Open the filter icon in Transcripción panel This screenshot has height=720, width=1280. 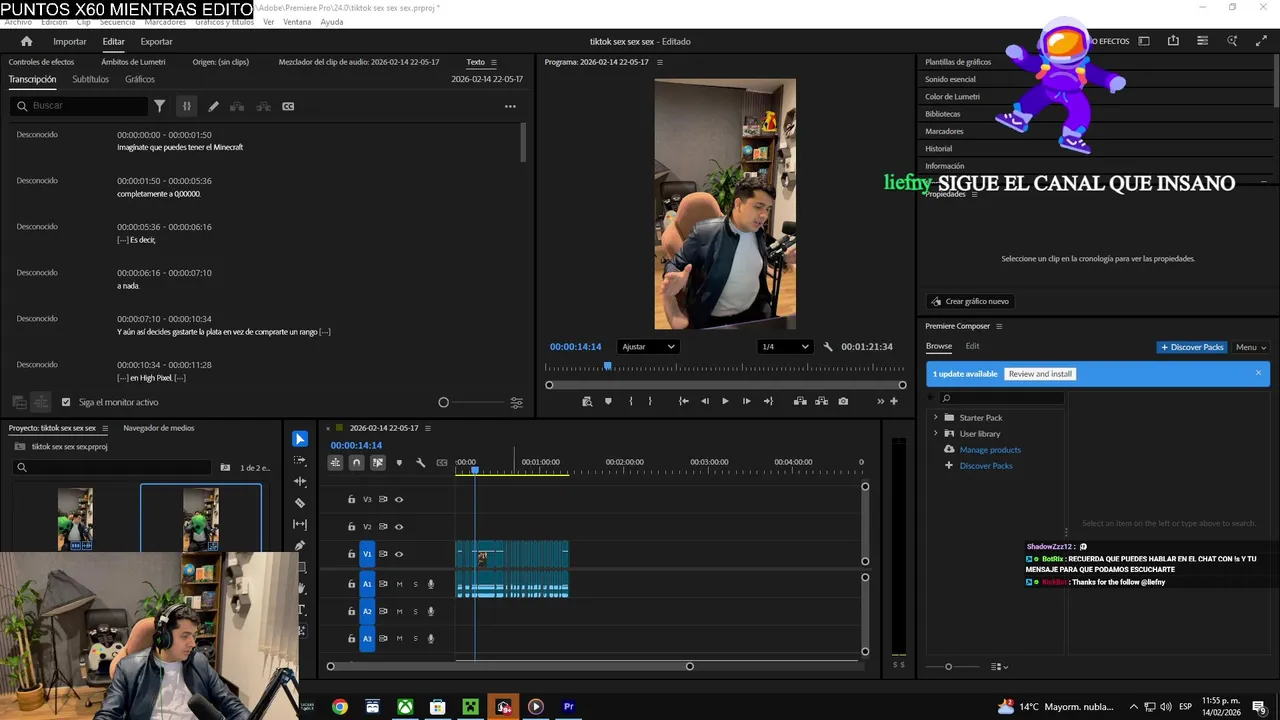tap(159, 106)
